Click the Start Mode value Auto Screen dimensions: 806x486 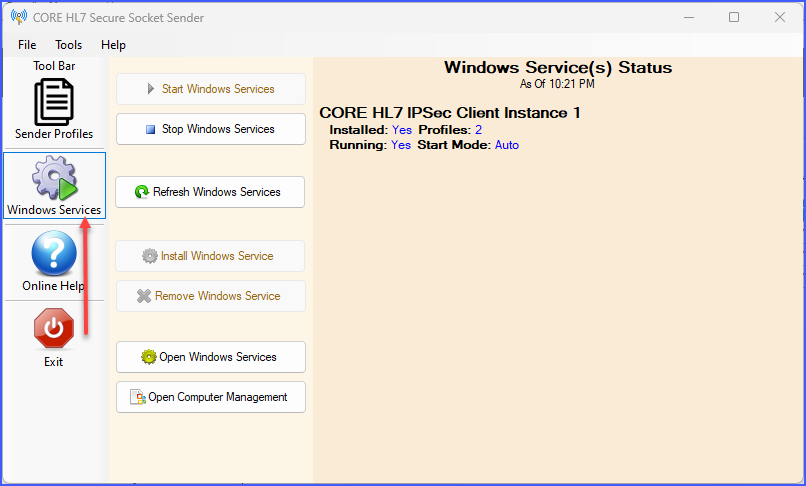(507, 145)
